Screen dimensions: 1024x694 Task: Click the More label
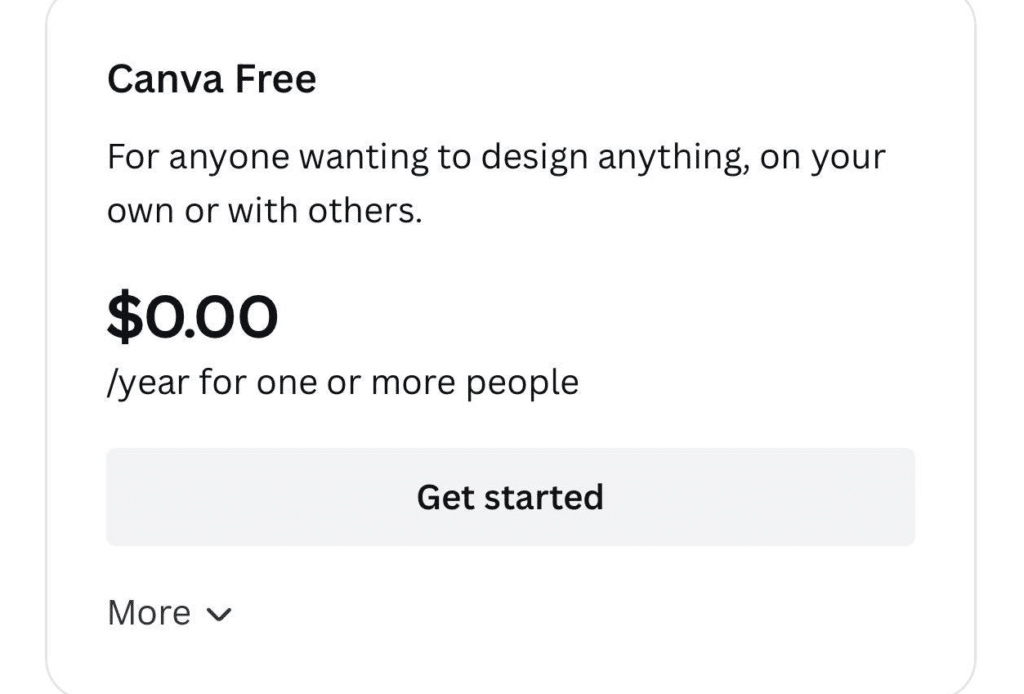coord(147,611)
